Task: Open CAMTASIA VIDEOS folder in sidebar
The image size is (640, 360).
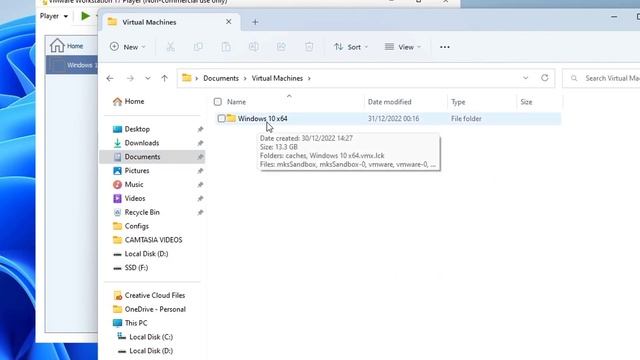Action: coord(153,240)
